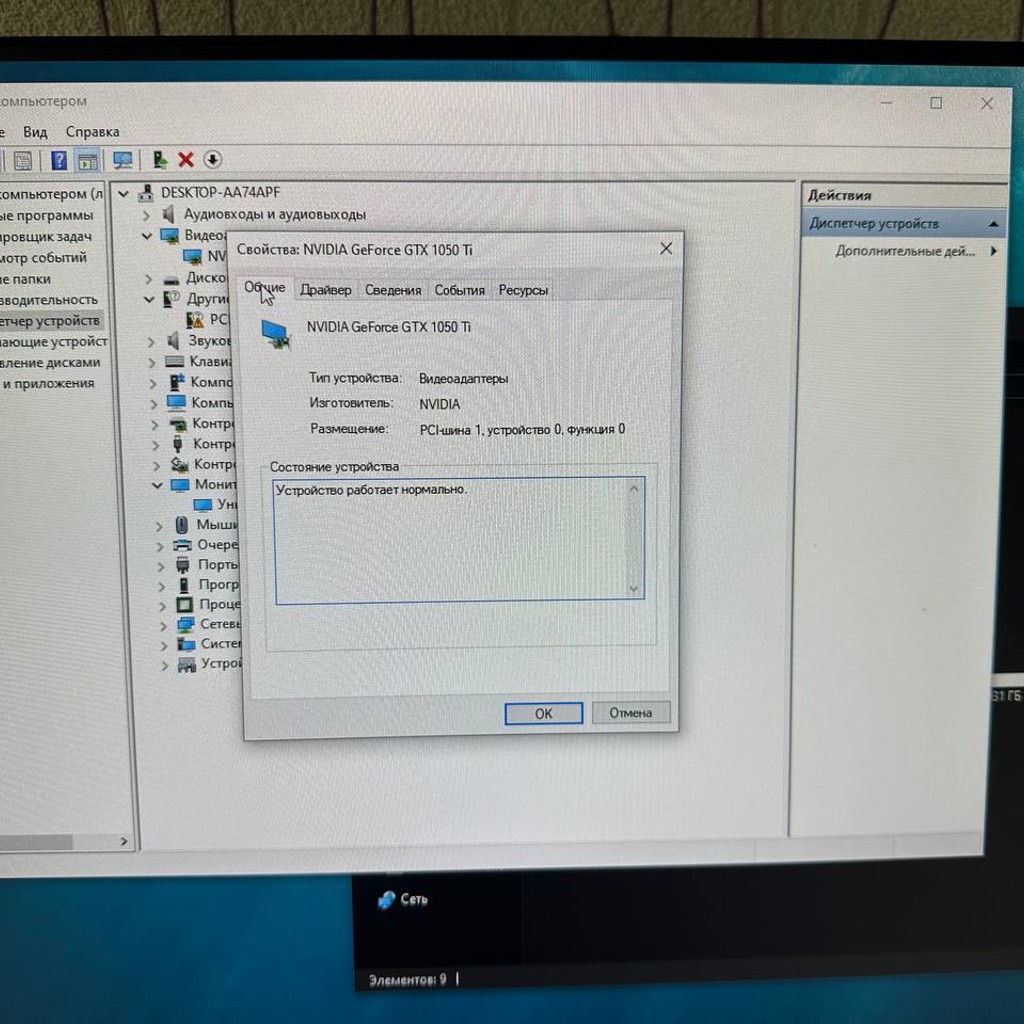Click the 'Элементов: 9' status bar text
Viewport: 1024px width, 1024px height.
coord(408,980)
